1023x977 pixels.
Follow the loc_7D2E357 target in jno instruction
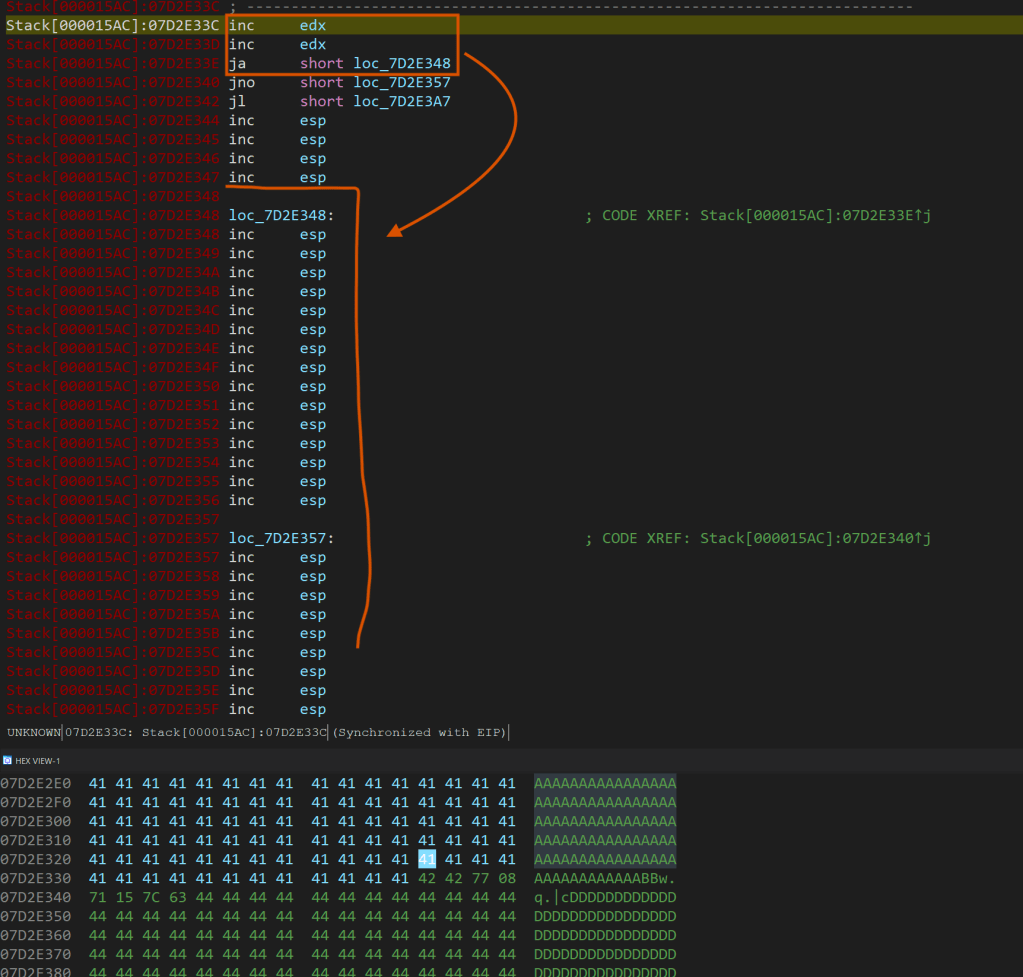tap(401, 83)
